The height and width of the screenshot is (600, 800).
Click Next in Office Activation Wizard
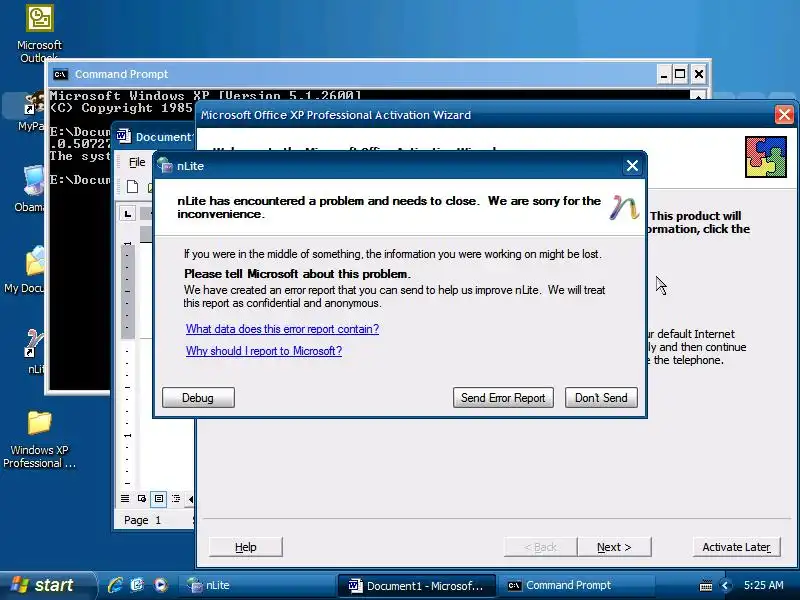[x=614, y=547]
